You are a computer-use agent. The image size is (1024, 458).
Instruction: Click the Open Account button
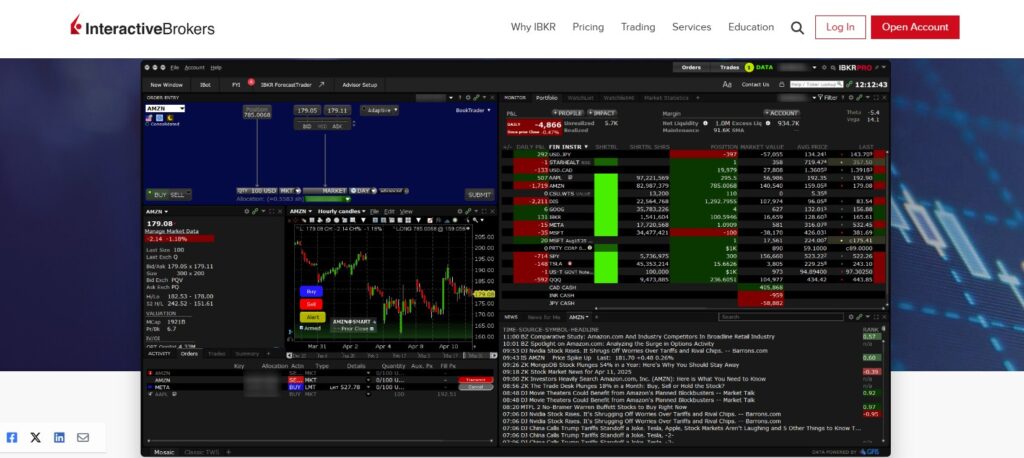tap(915, 27)
